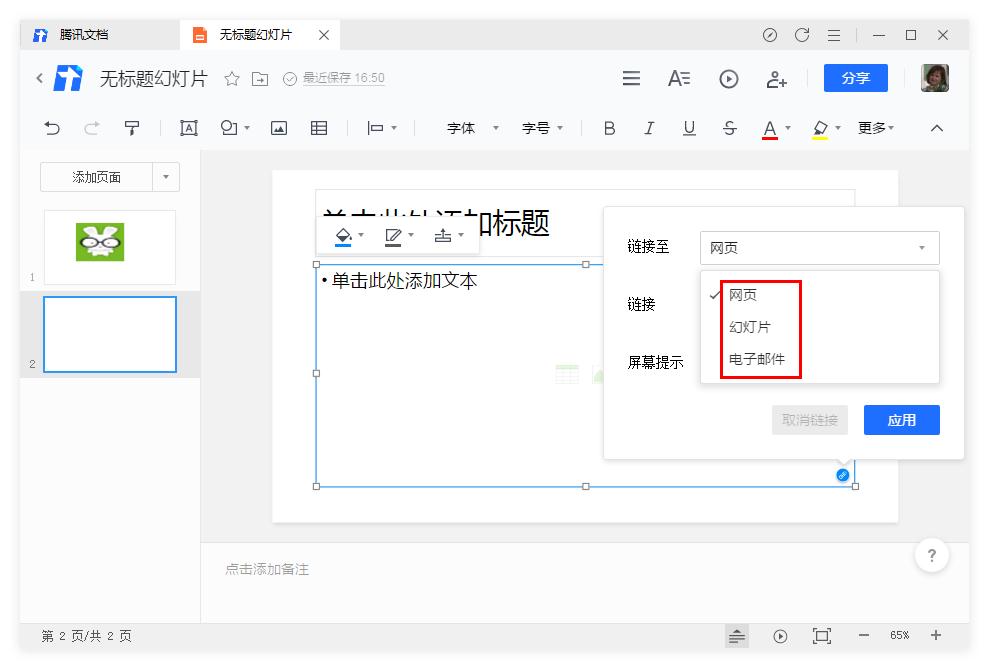Click the add collaborator icon

[776, 78]
